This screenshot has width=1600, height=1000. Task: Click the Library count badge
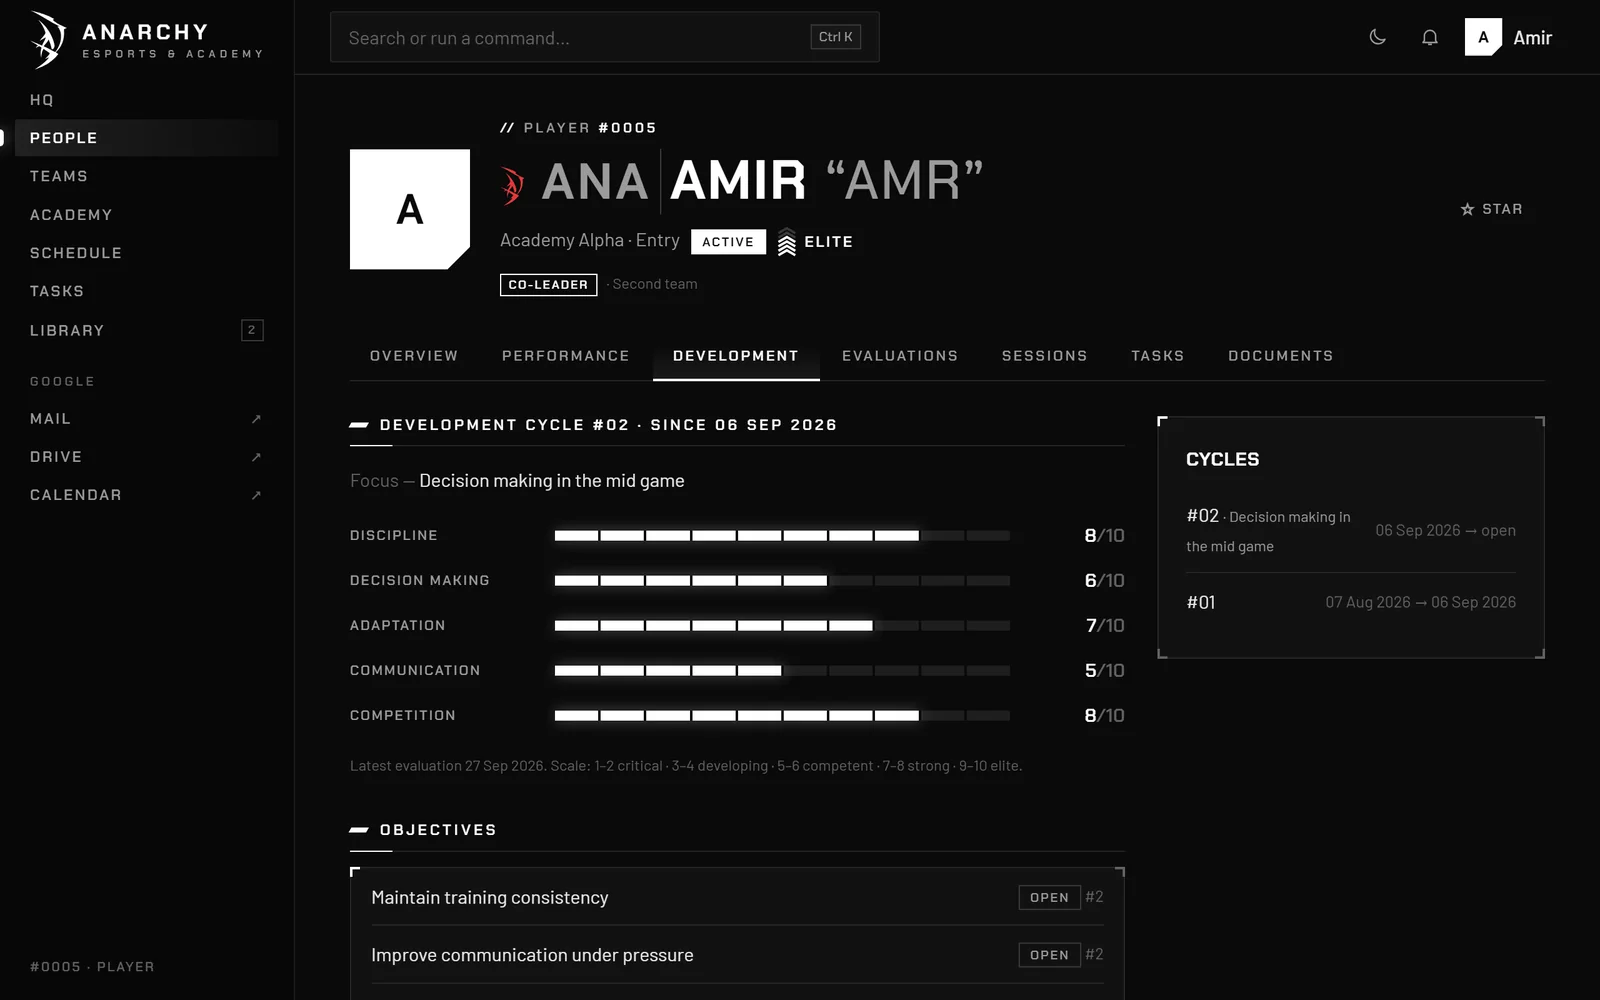(x=252, y=330)
